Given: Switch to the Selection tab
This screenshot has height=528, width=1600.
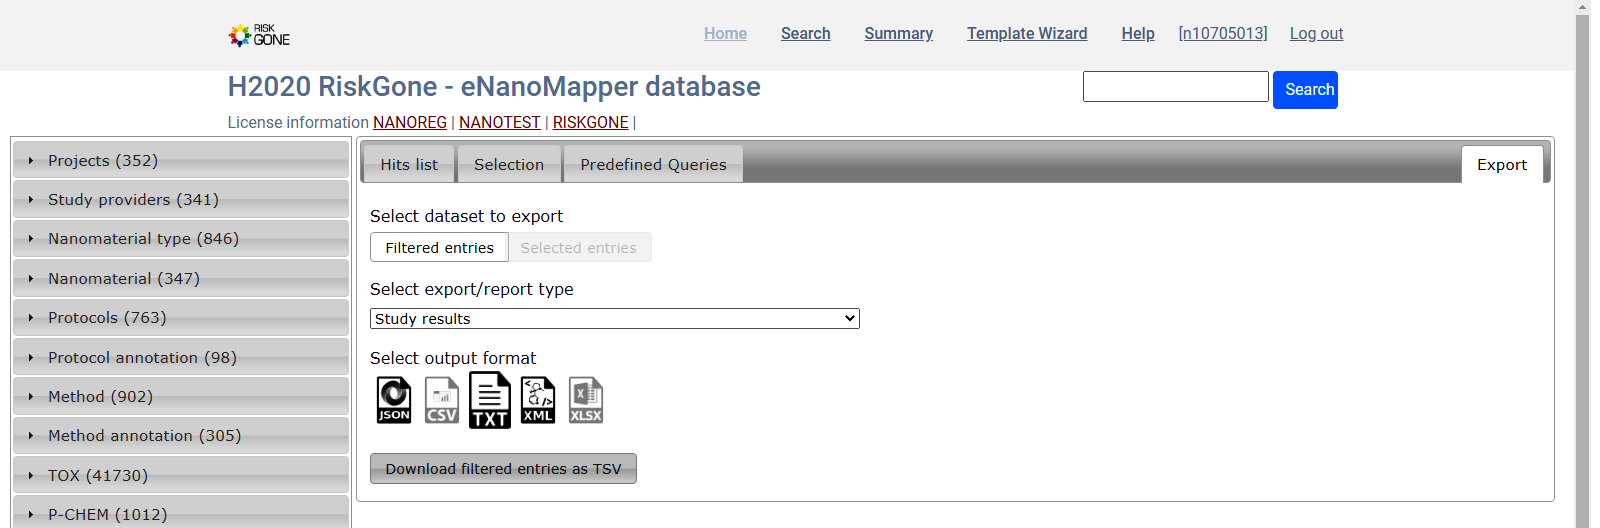Looking at the screenshot, I should click(x=509, y=165).
